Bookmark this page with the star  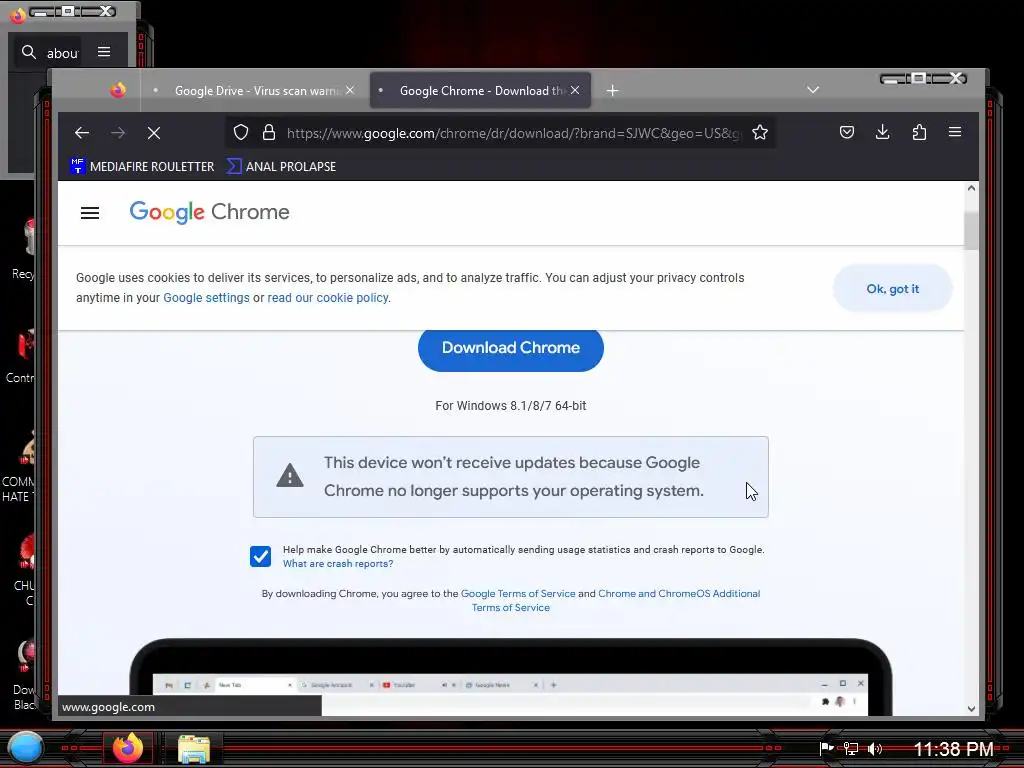760,133
